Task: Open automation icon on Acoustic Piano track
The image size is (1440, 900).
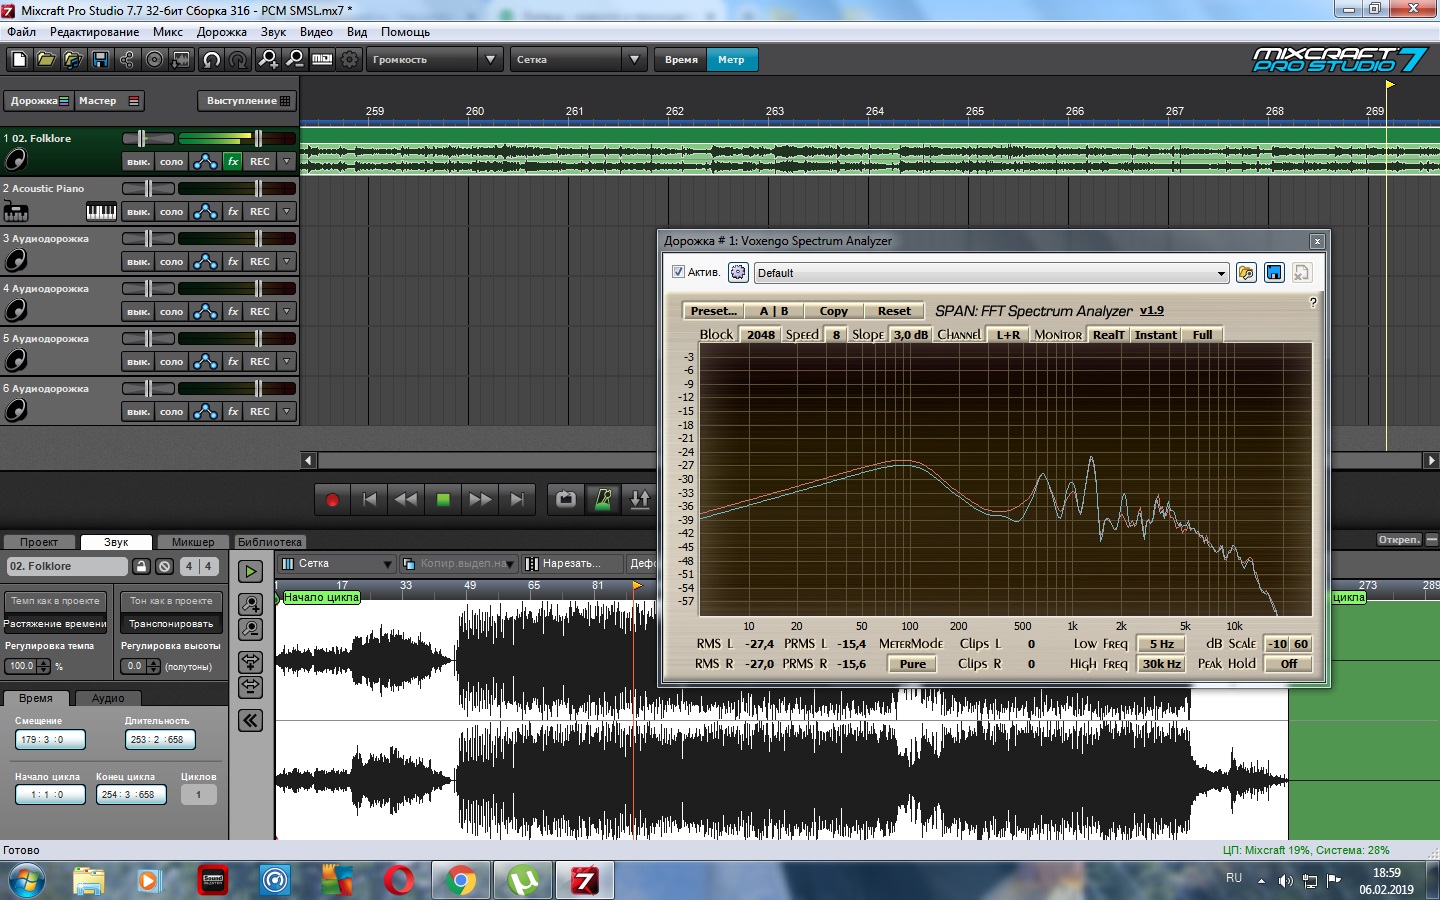Action: (x=205, y=211)
